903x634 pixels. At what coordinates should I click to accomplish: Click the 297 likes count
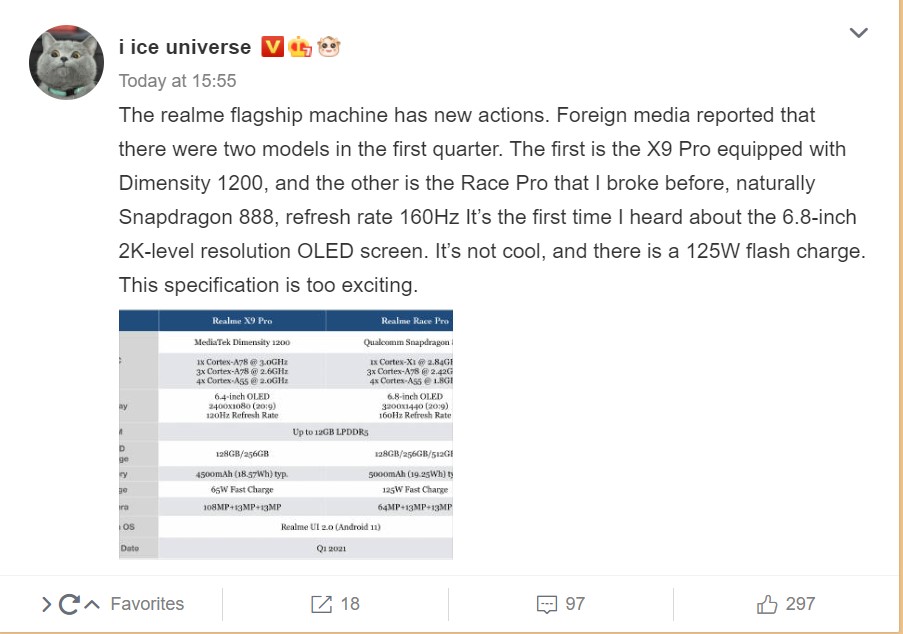click(800, 603)
